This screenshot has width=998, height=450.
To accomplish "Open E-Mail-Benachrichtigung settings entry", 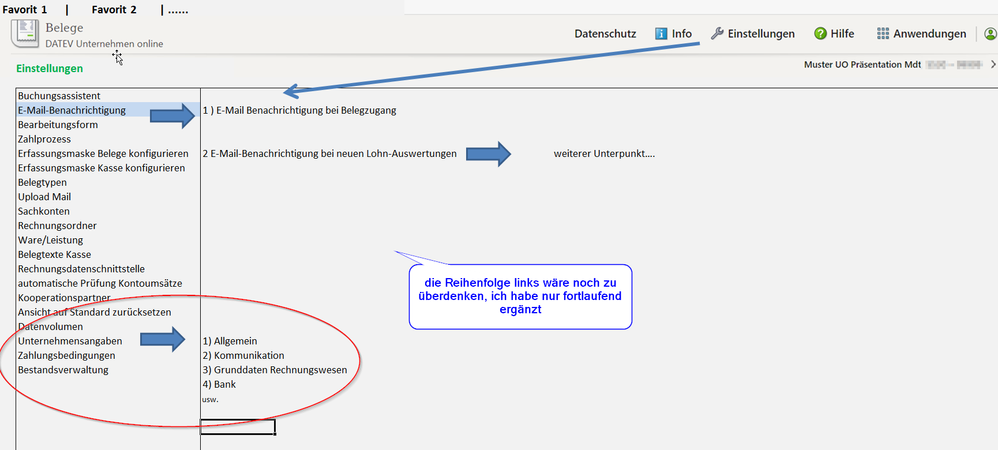I will [x=72, y=110].
